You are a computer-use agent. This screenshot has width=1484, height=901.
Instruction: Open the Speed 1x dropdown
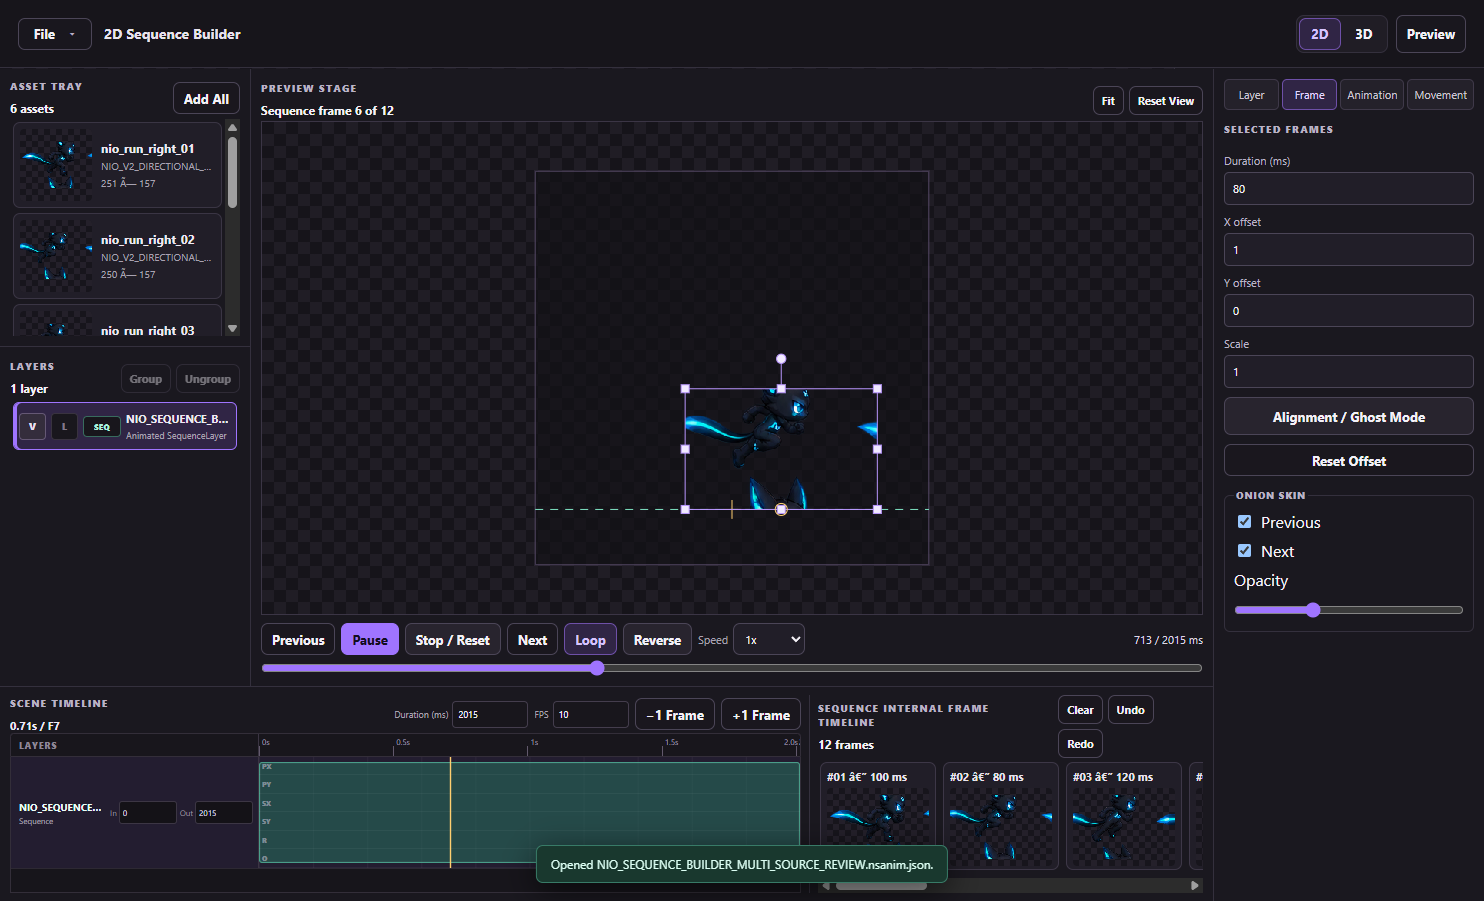[x=769, y=640]
